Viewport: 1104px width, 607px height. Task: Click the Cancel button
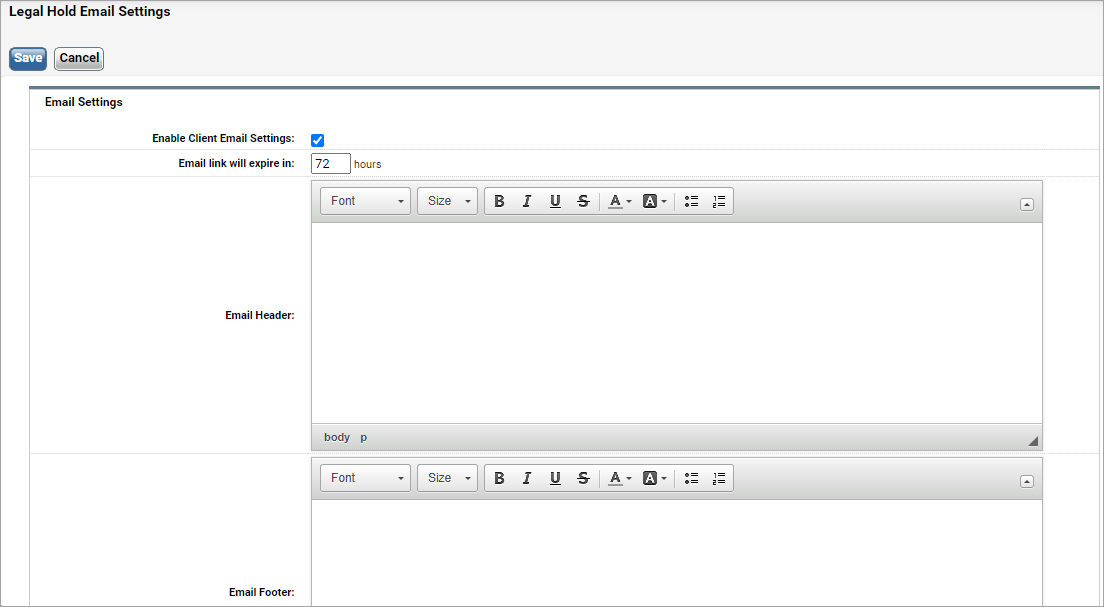tap(79, 58)
